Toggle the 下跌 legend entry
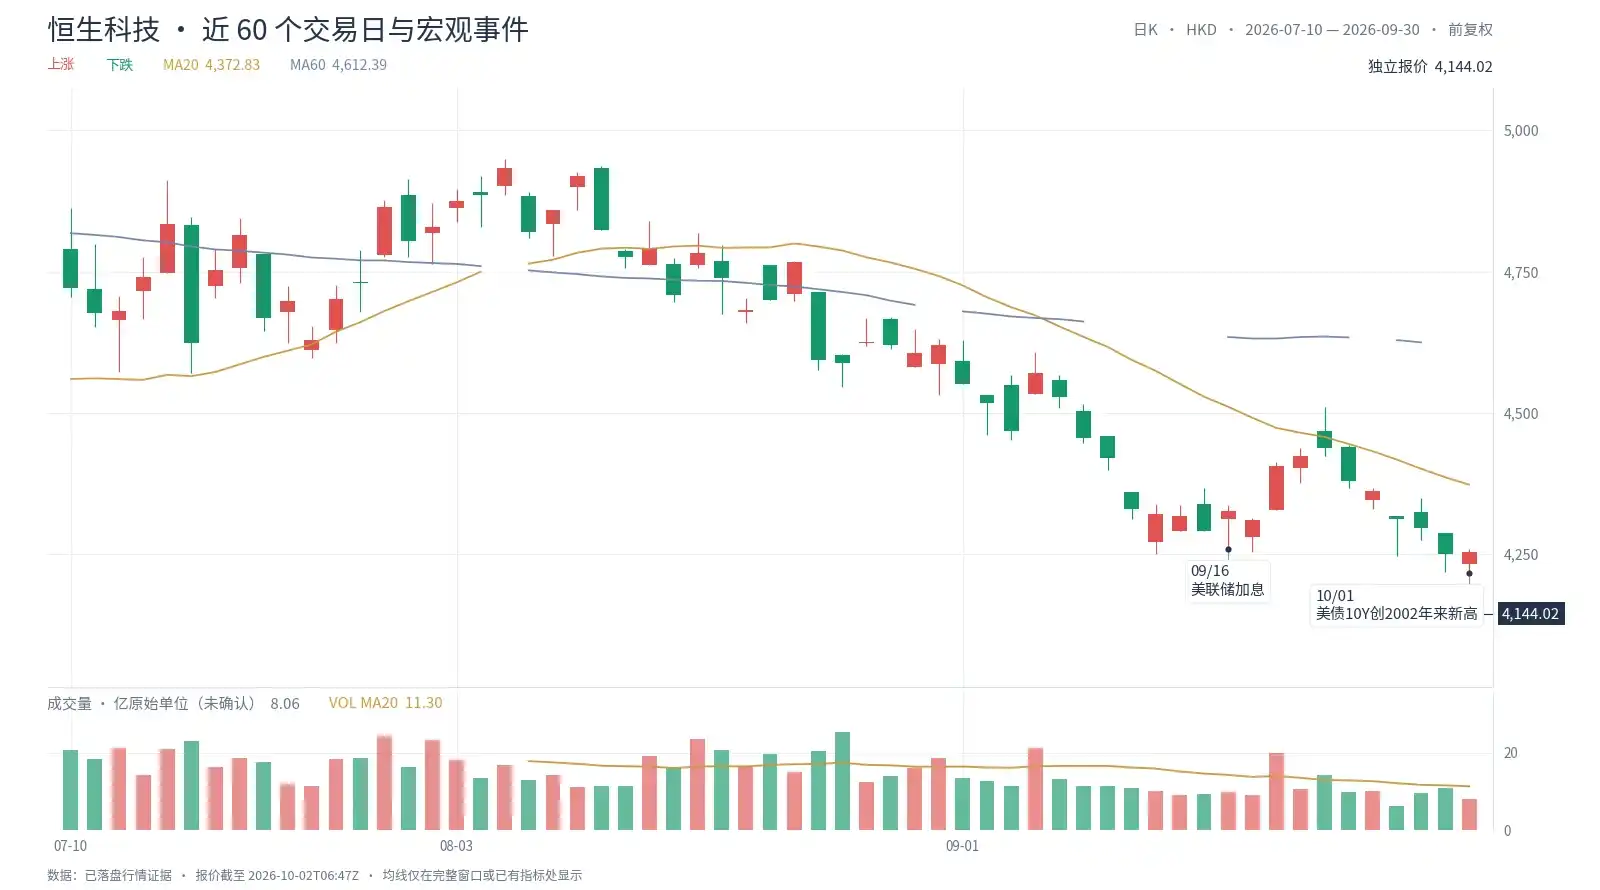 point(120,64)
